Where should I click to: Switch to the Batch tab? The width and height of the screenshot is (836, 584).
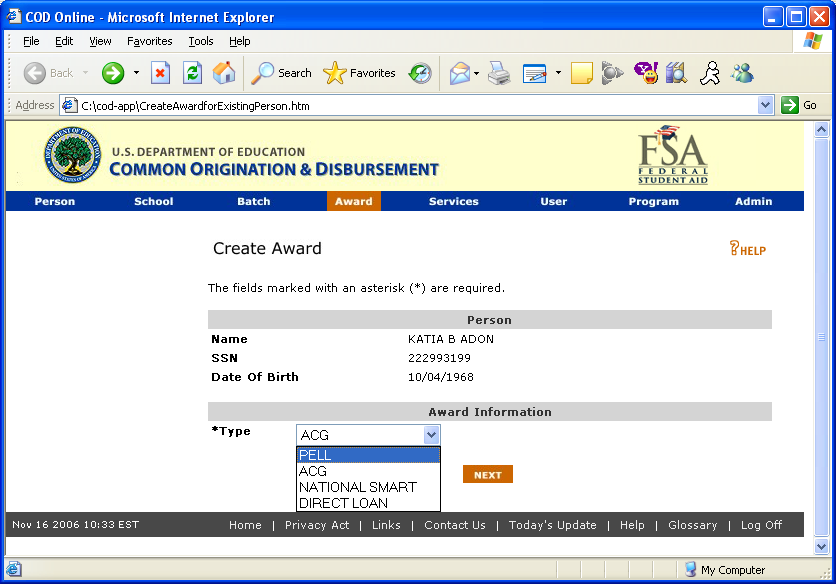point(254,201)
